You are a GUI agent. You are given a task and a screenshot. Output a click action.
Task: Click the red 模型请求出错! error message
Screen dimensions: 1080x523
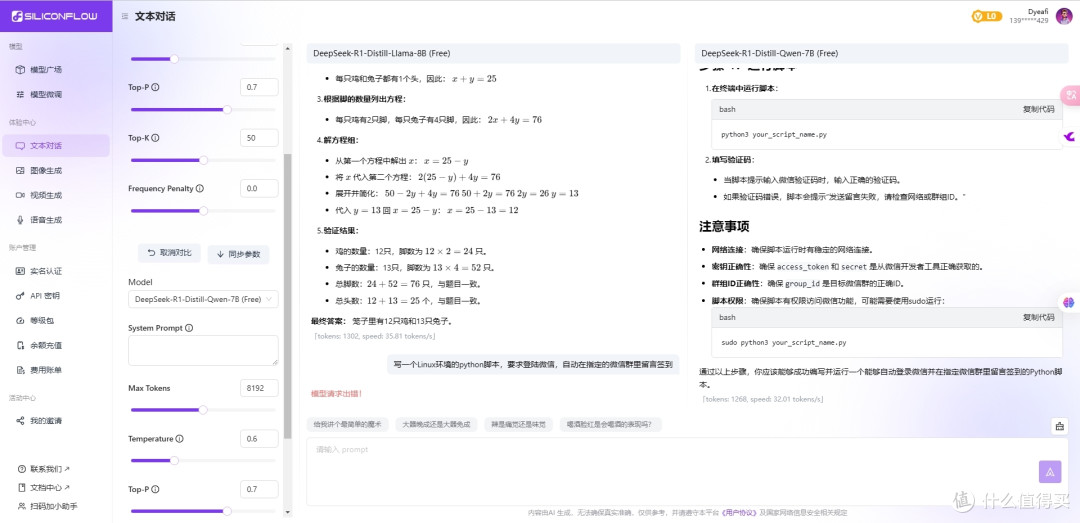point(337,393)
